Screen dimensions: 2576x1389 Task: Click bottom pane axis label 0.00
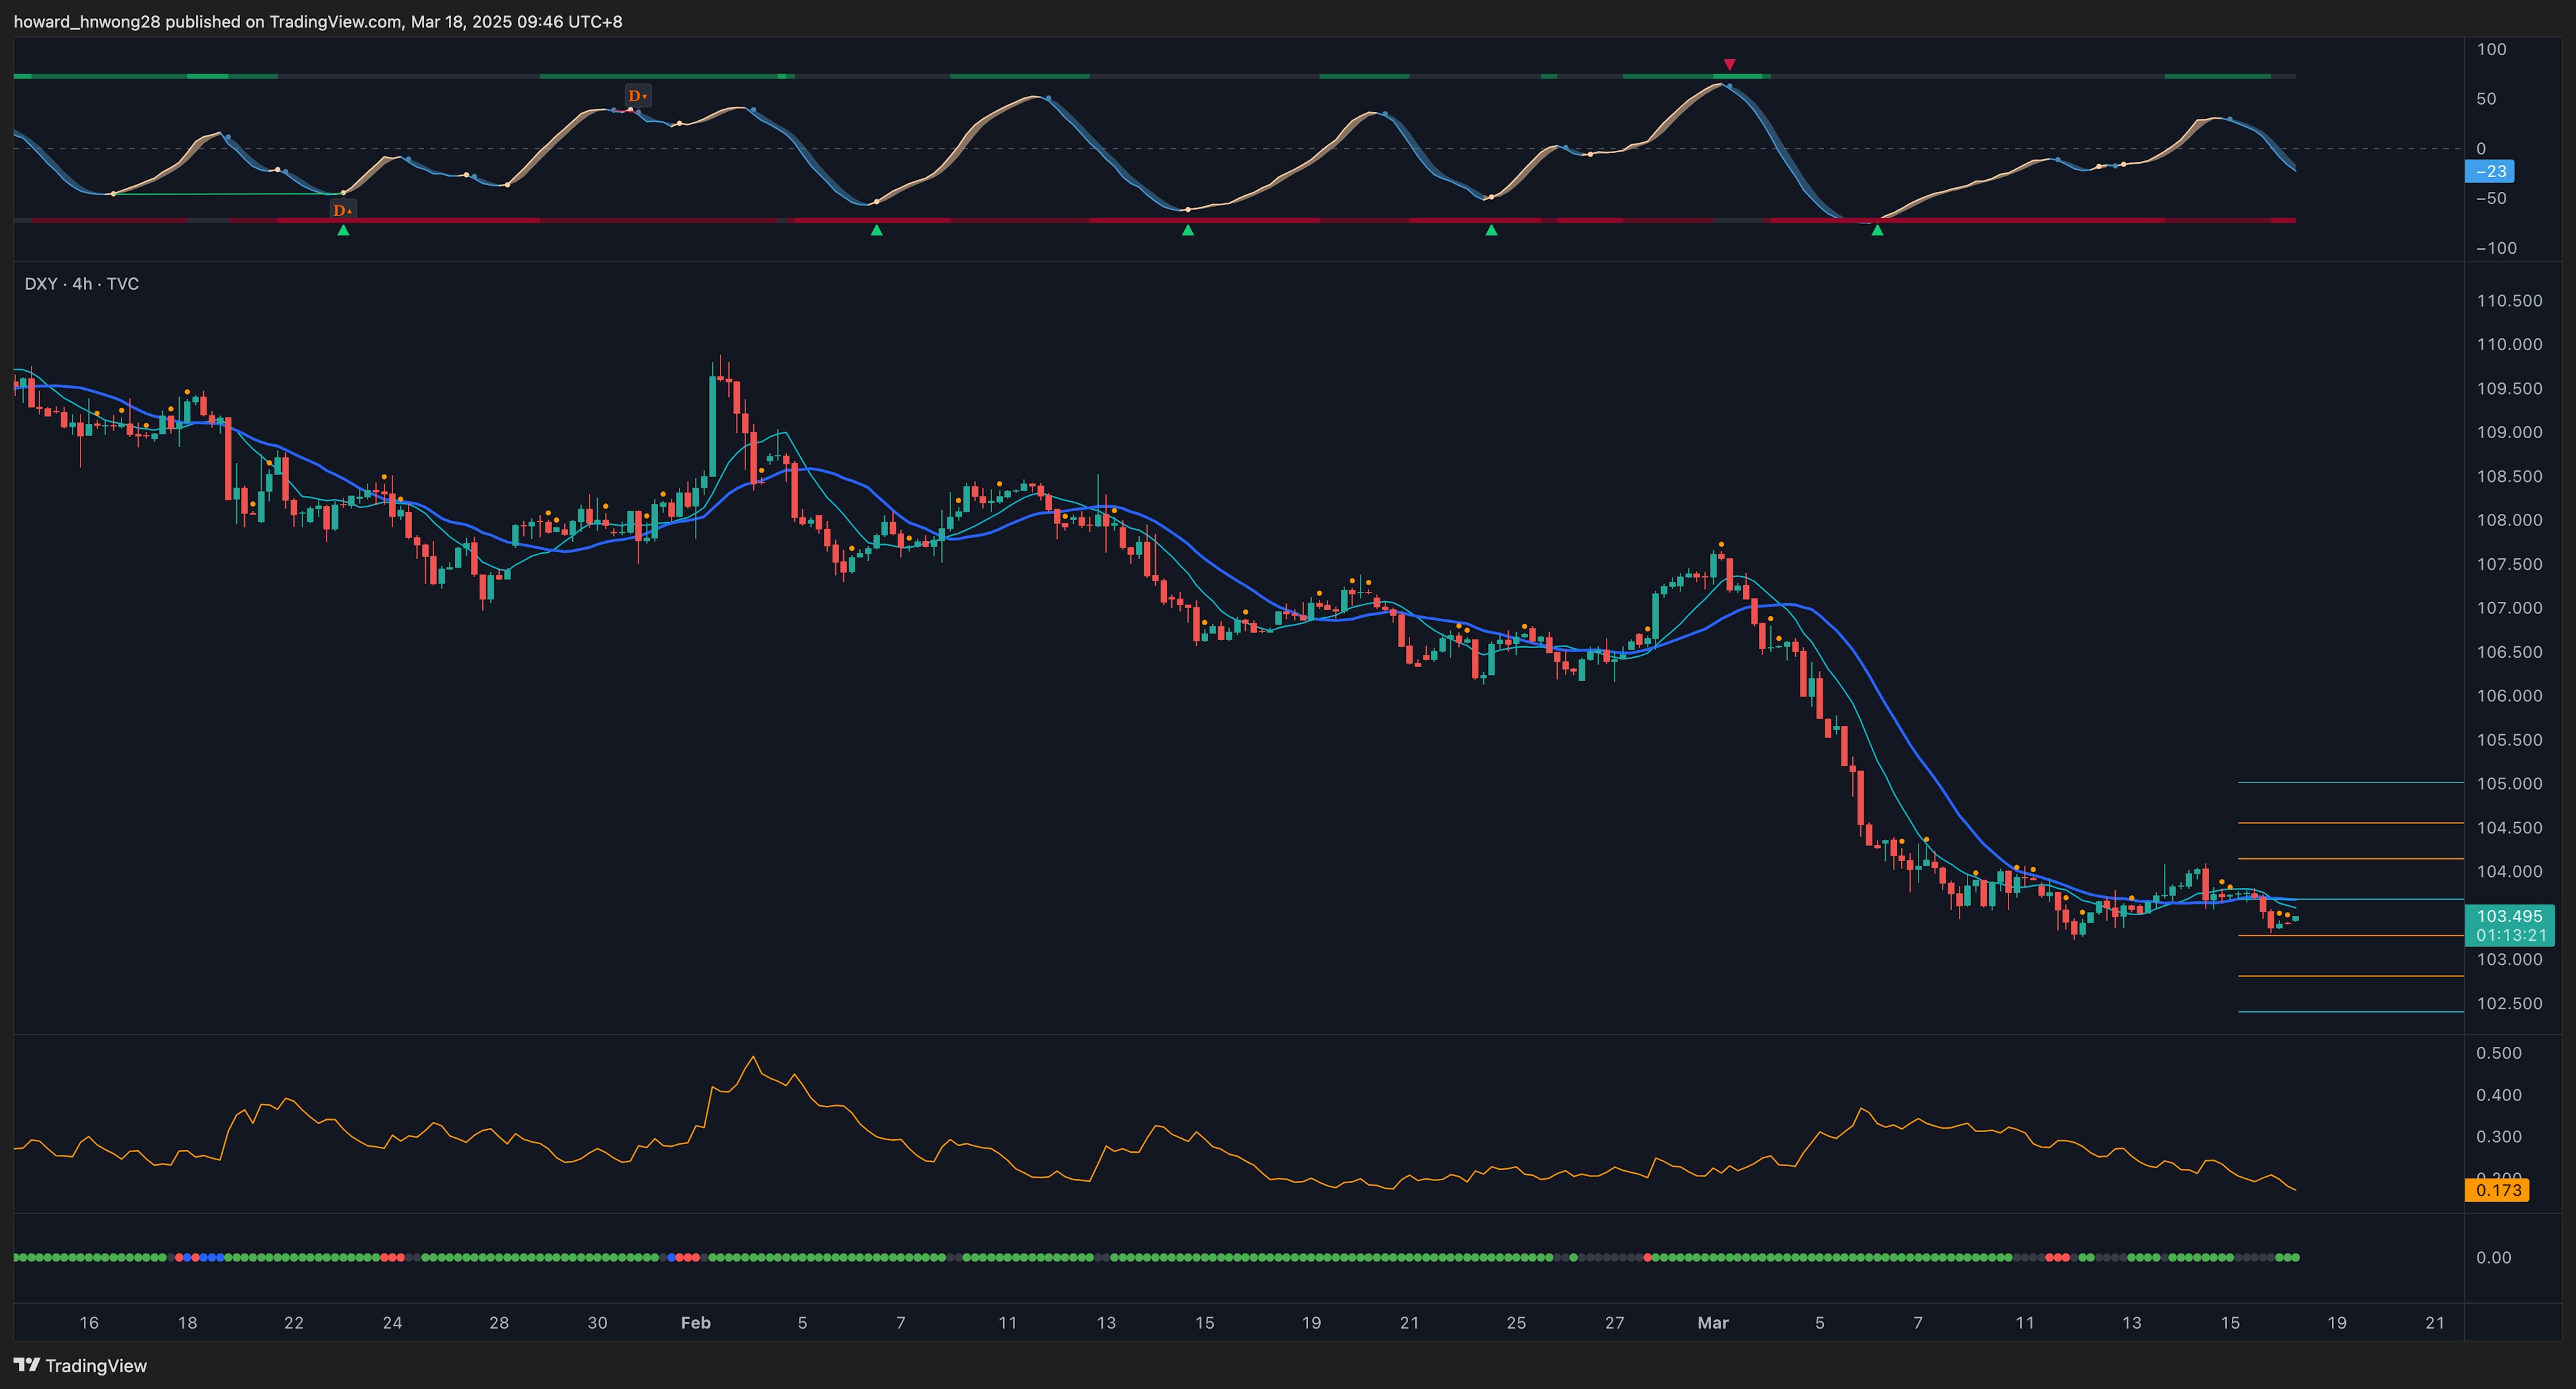click(x=2493, y=1258)
